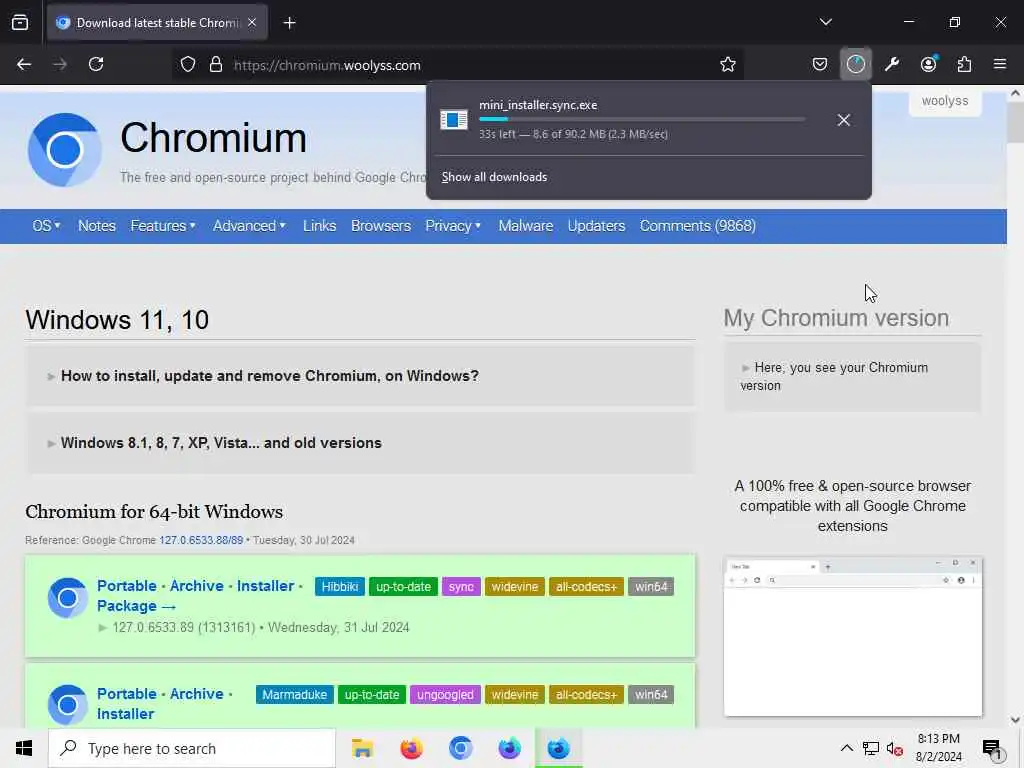Image resolution: width=1024 pixels, height=768 pixels.
Task: Click the Hibbiki tag
Action: [x=340, y=586]
